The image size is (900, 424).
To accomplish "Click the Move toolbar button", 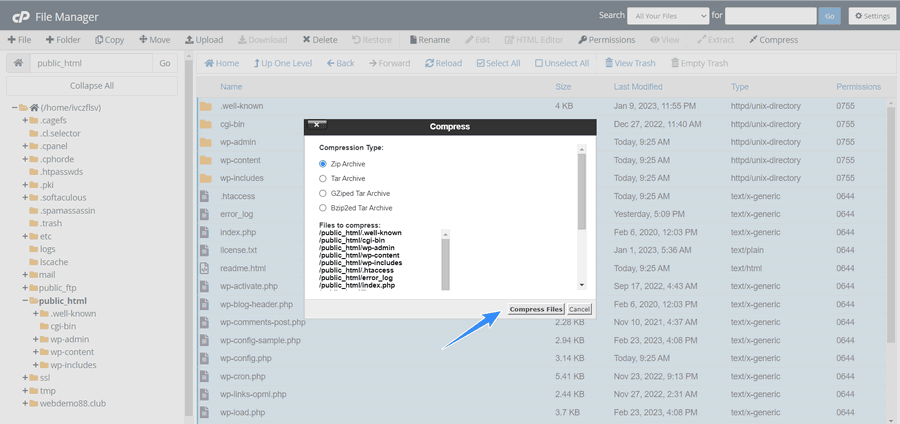I will point(154,40).
